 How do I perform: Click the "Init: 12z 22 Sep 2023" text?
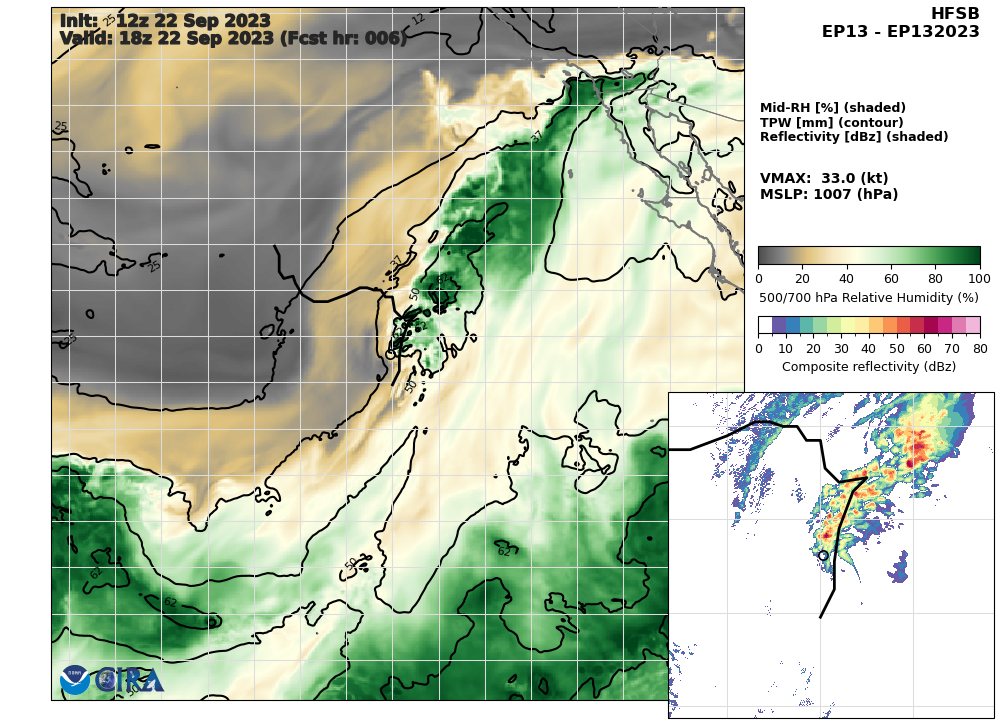(165, 20)
